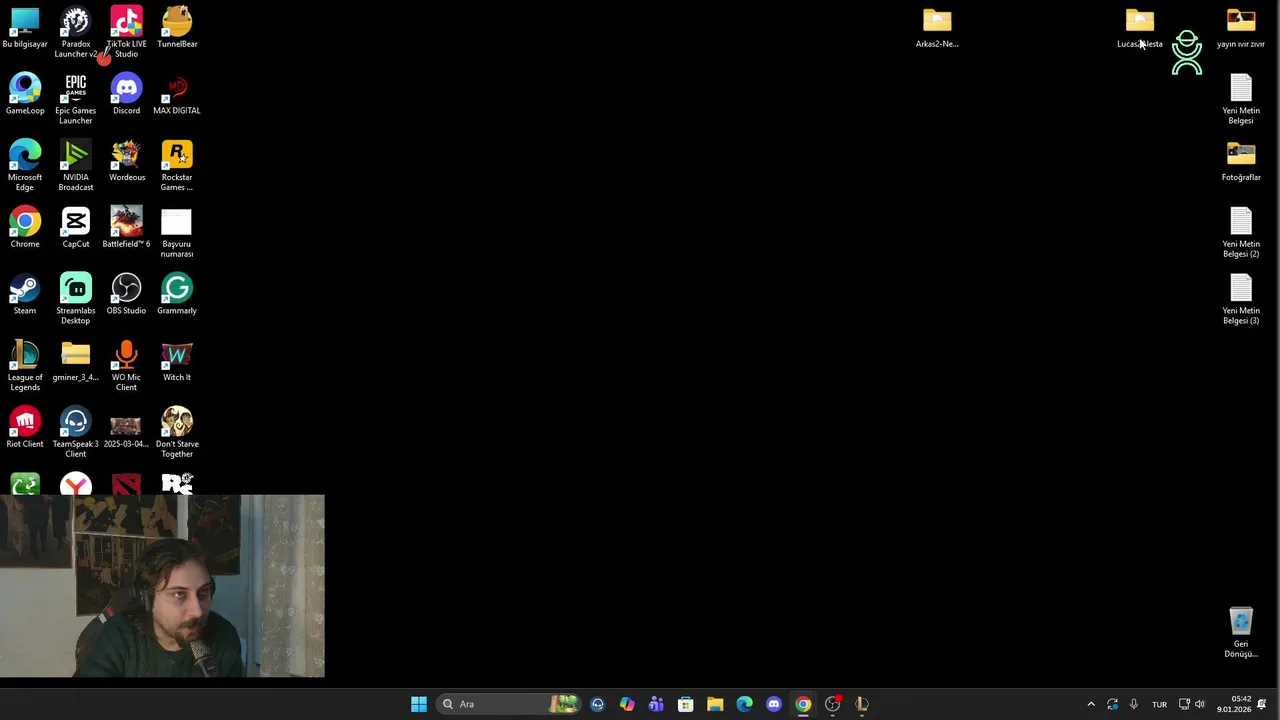Open NVIDIA Broadcast shortcut
Image resolution: width=1280 pixels, height=720 pixels.
[76, 165]
